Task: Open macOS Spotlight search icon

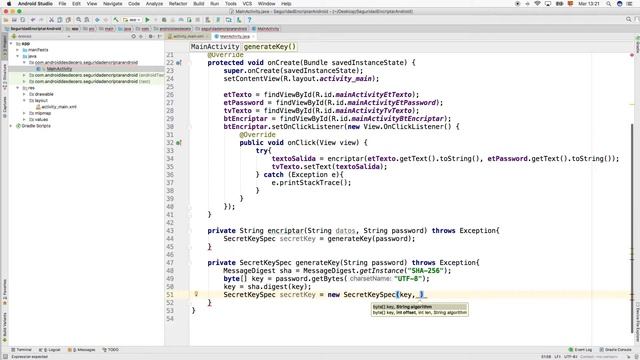Action: [x=608, y=4]
